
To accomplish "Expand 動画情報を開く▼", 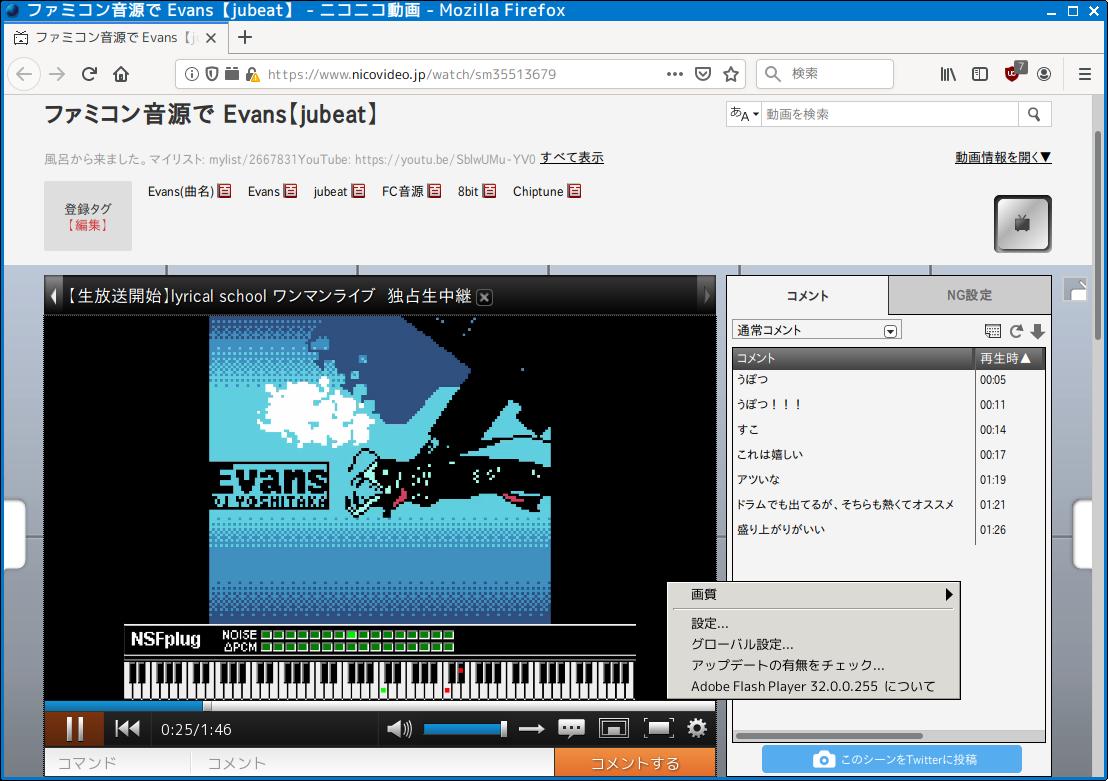I will click(1003, 157).
